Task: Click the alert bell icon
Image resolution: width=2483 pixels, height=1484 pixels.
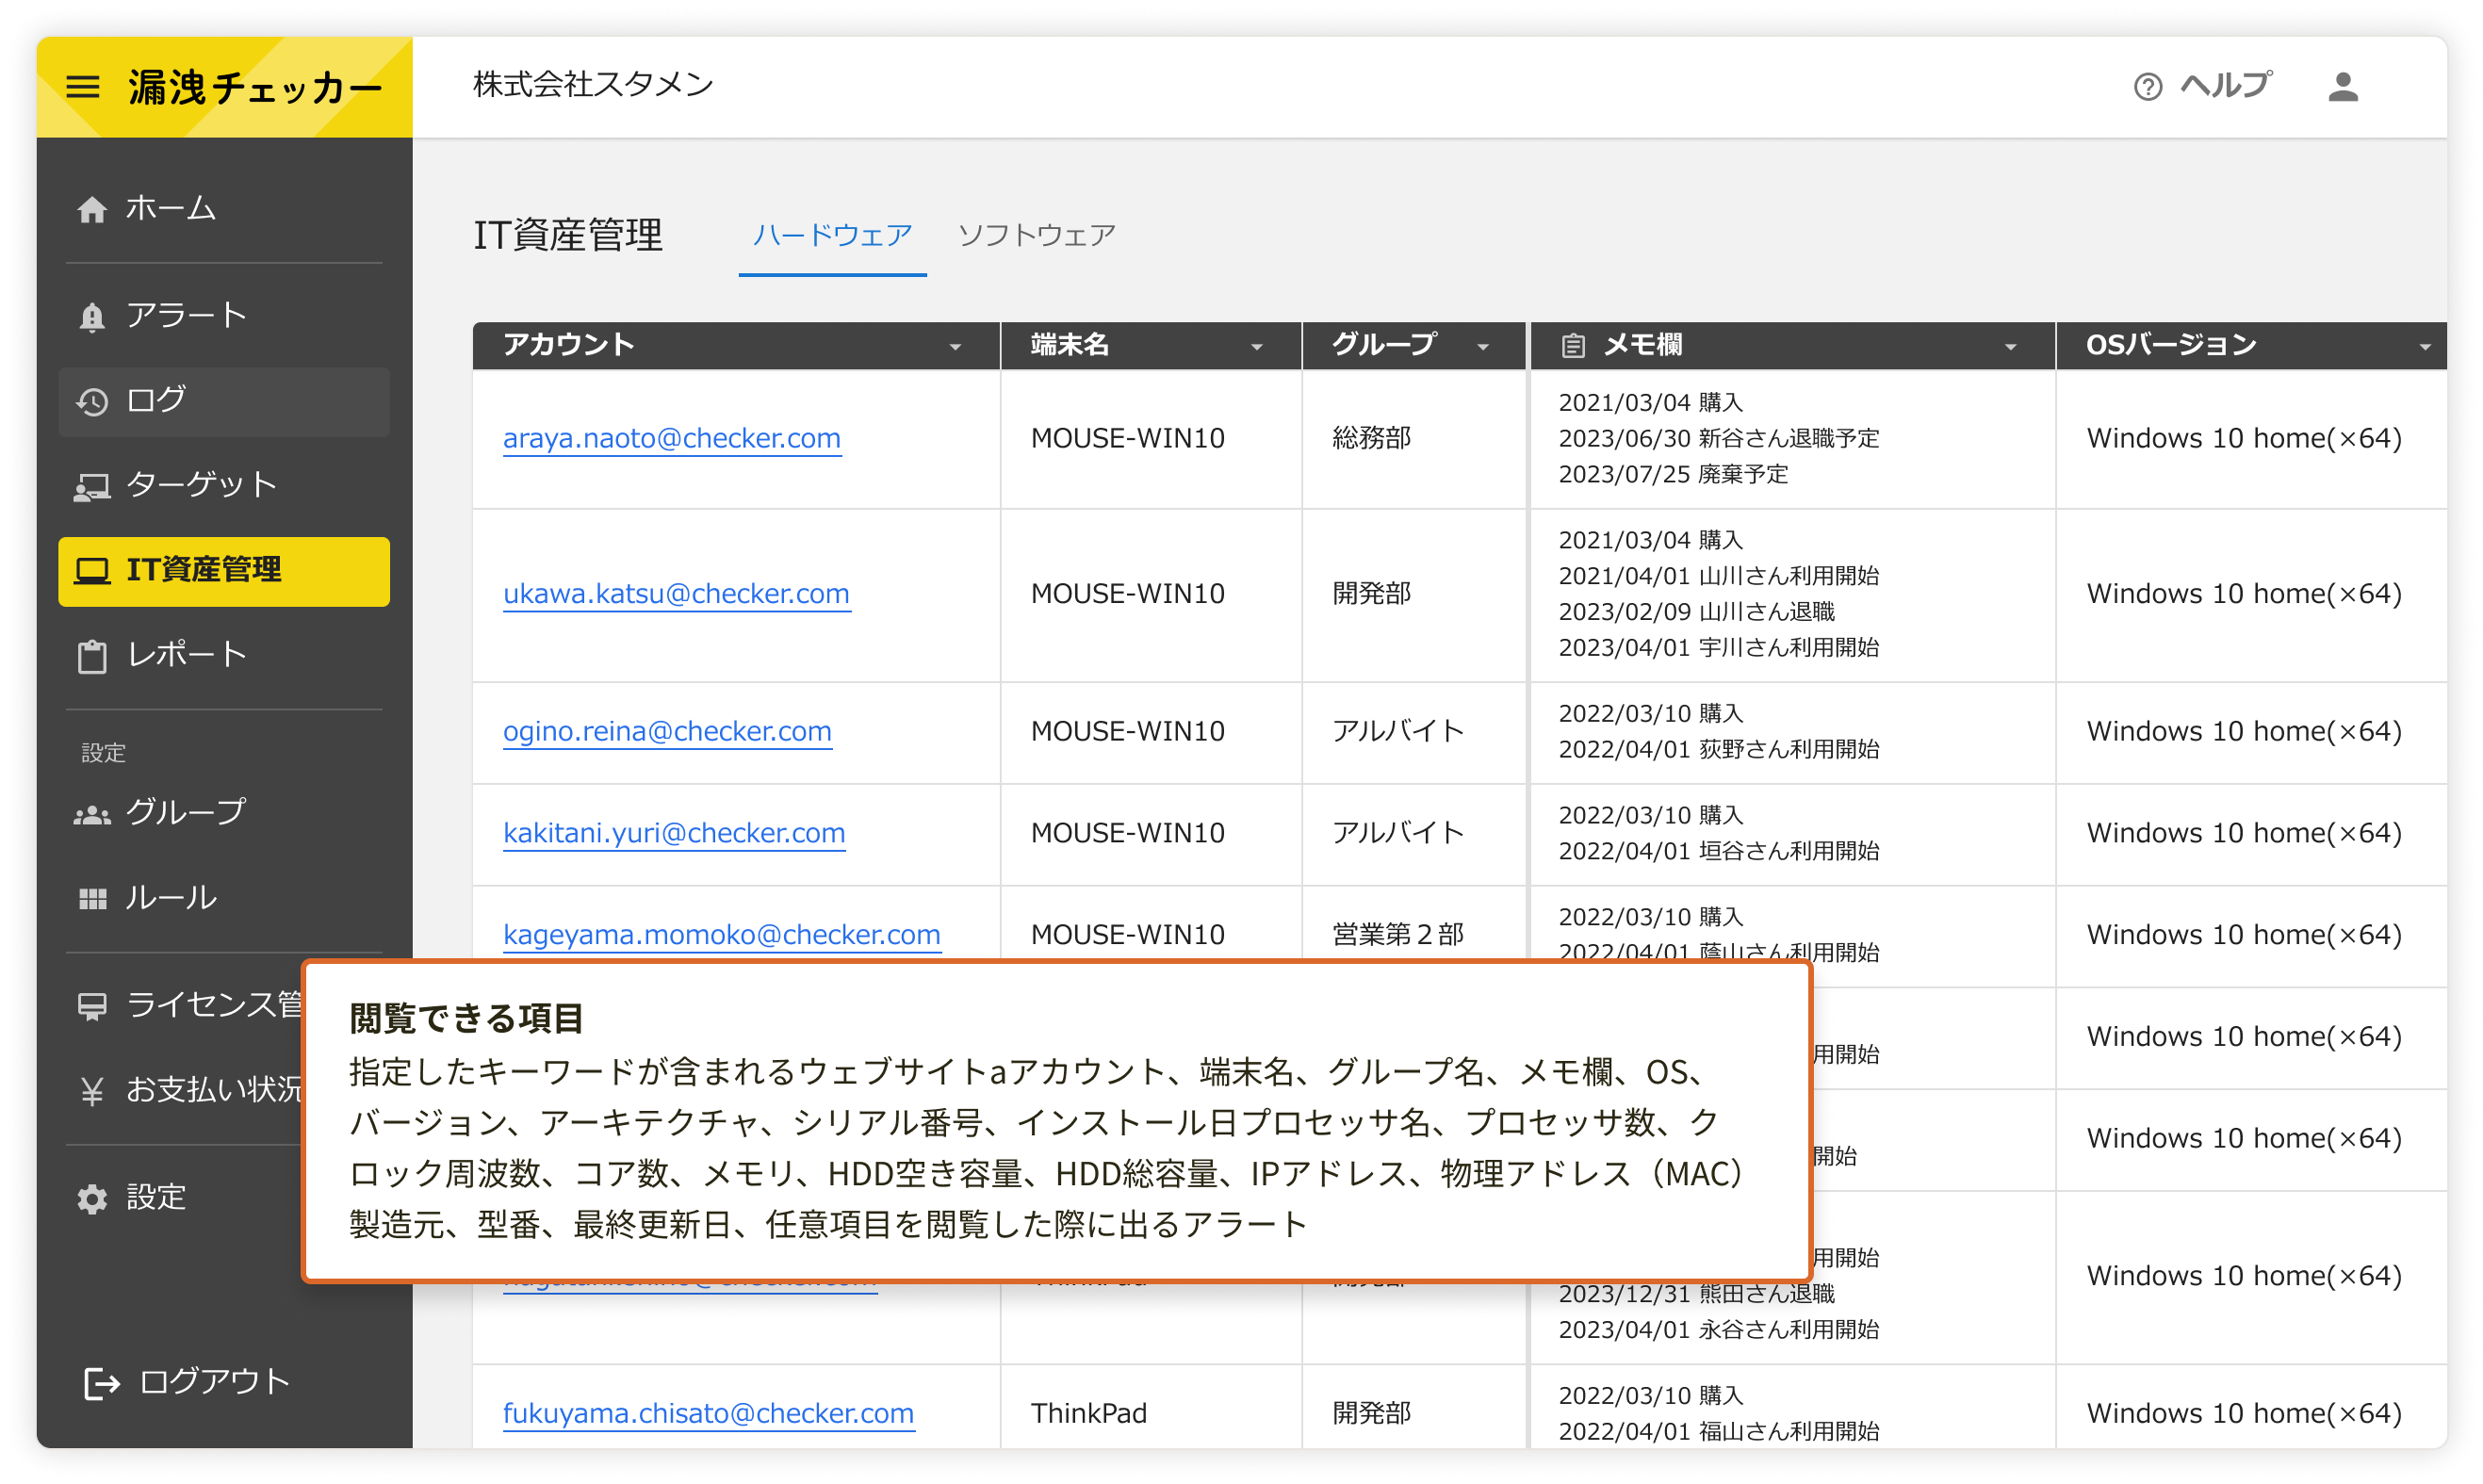Action: coord(92,316)
